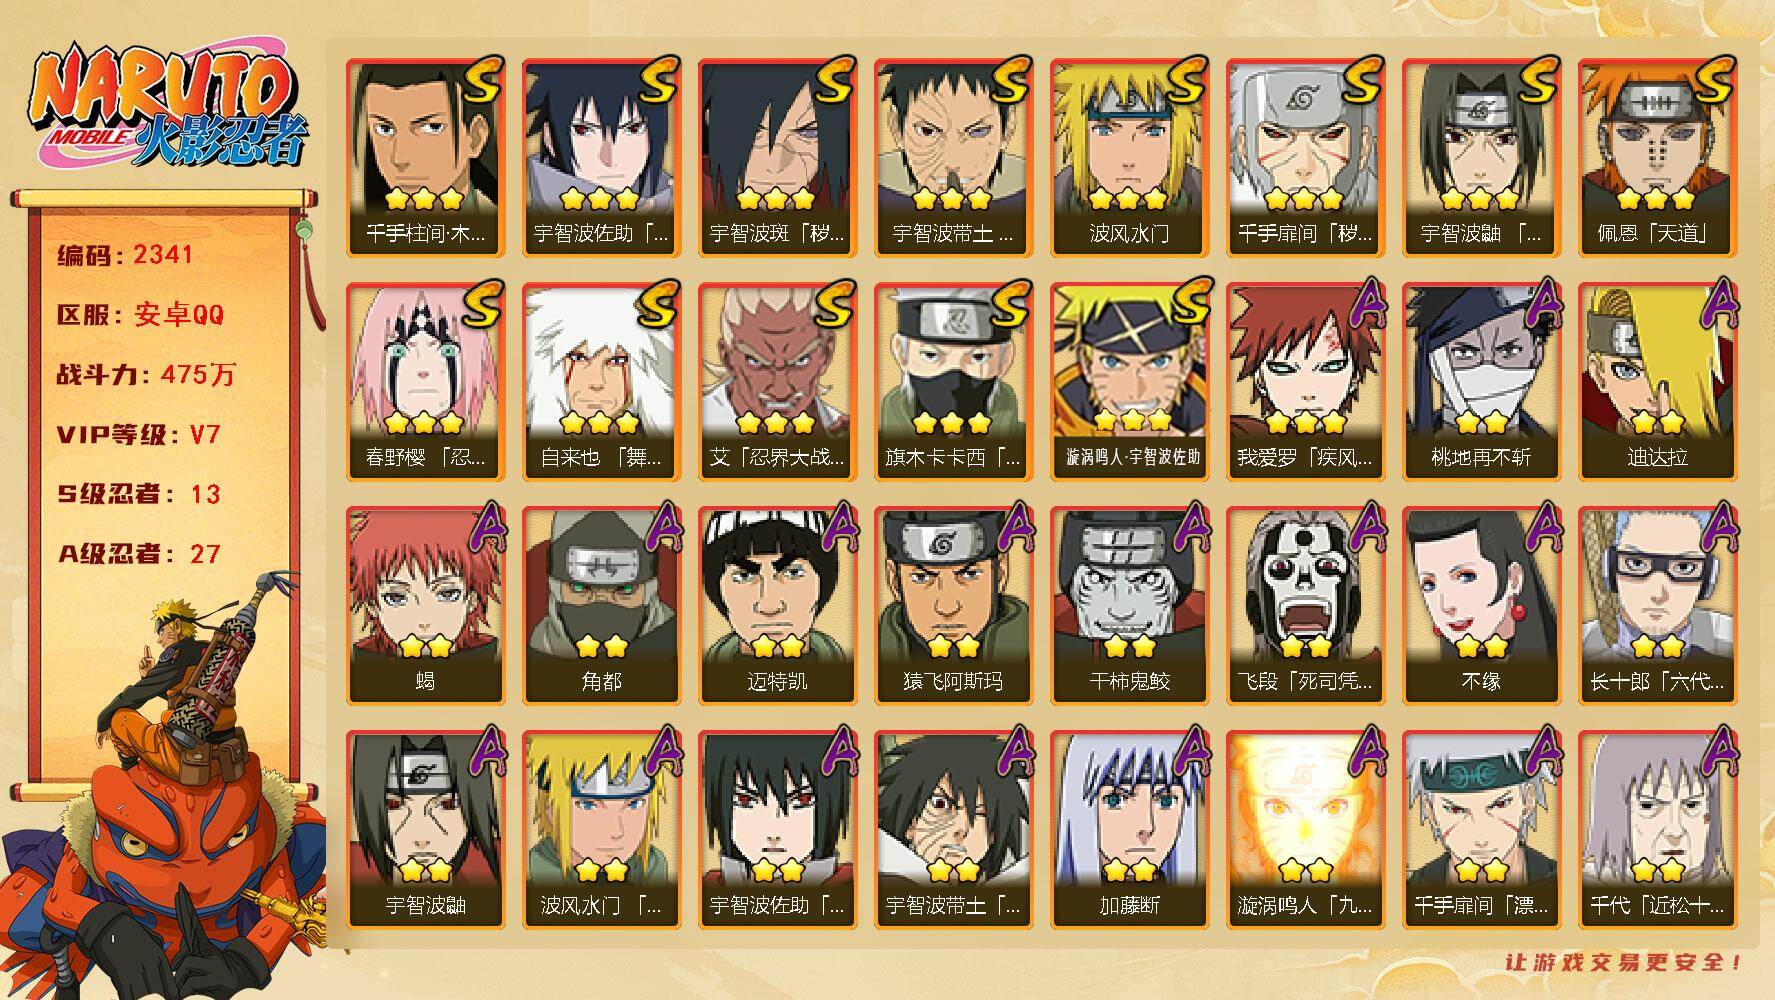The height and width of the screenshot is (1000, 1775).
Task: Click S rank badge on 千手柱间 card
Action: (x=481, y=82)
